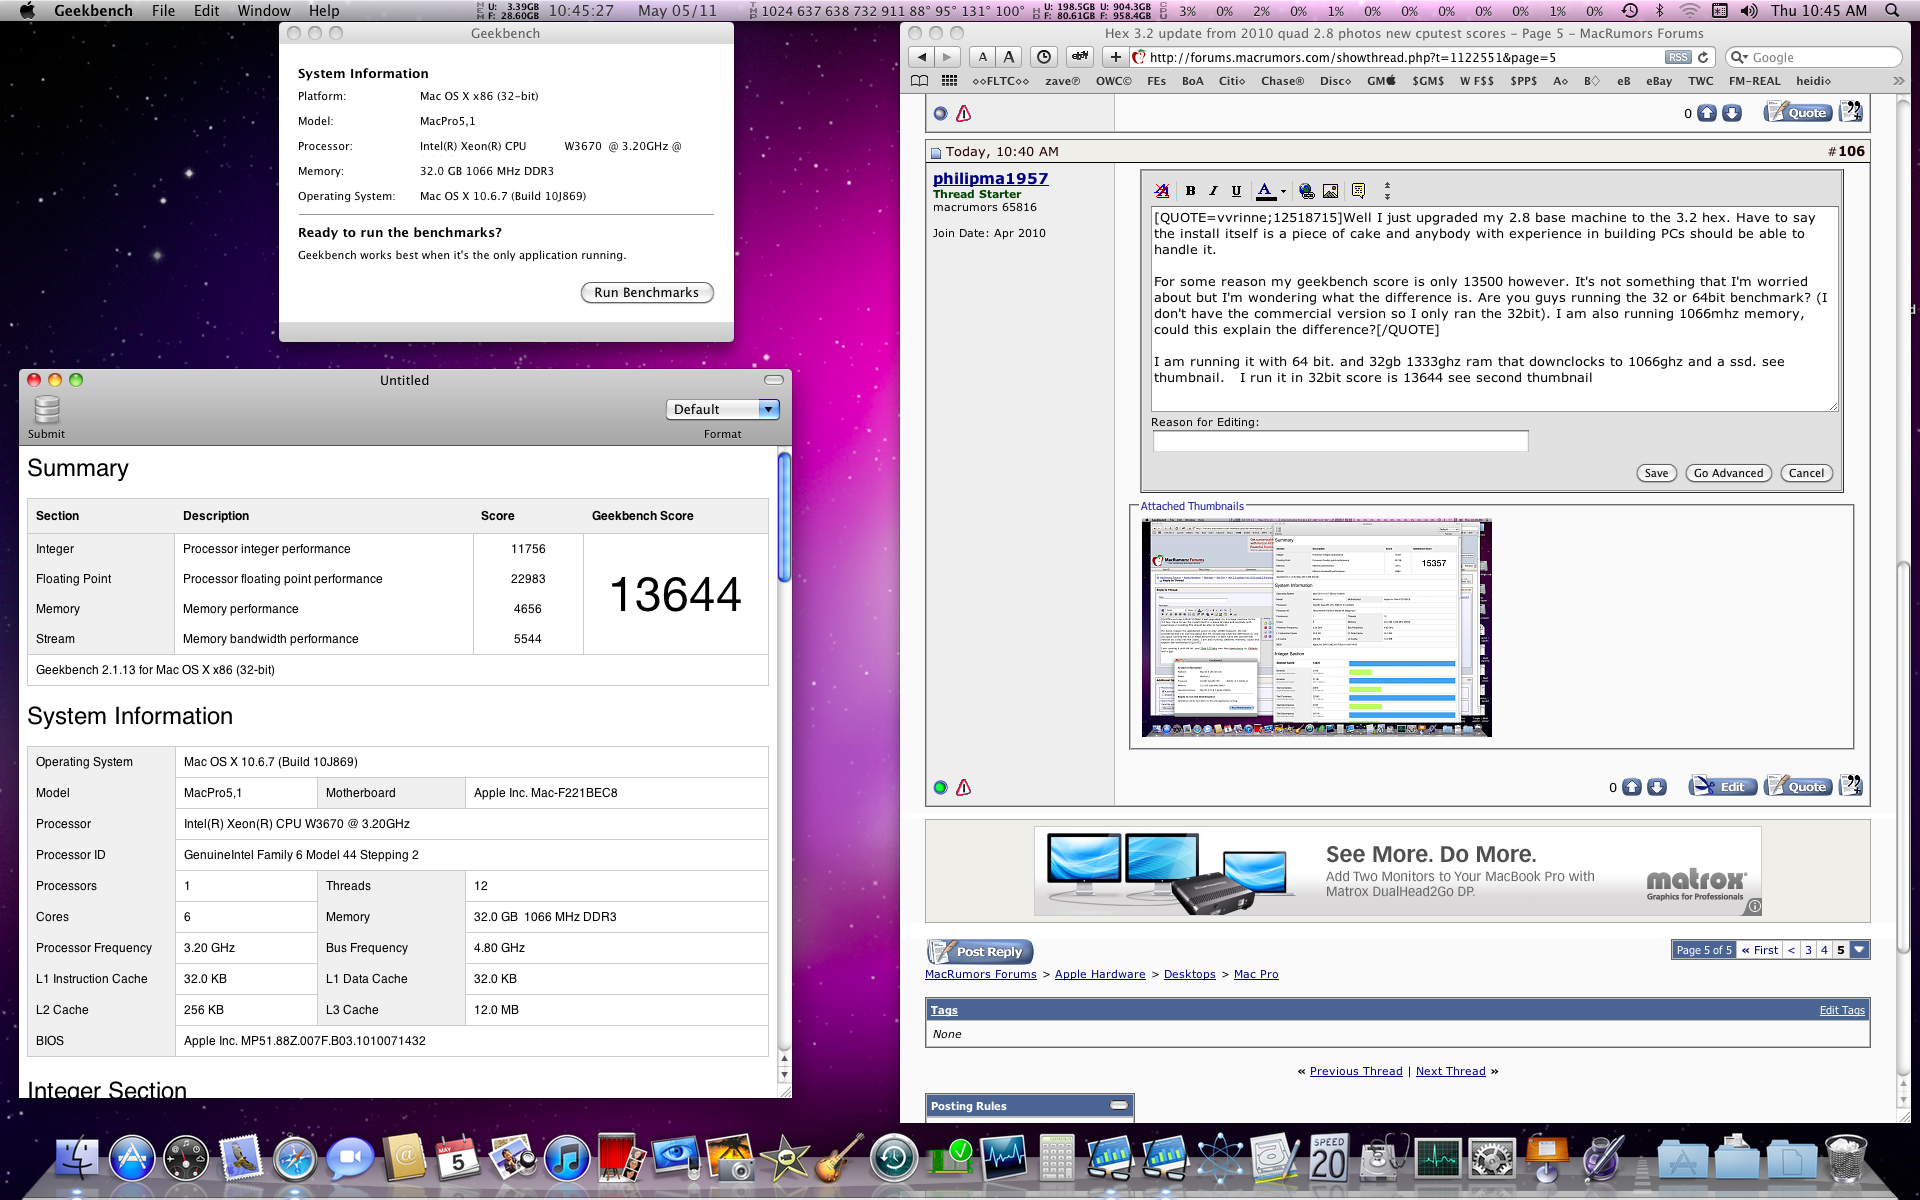The width and height of the screenshot is (1920, 1200).
Task: Click Remove Text Formatting icon in editor
Action: 1162,190
